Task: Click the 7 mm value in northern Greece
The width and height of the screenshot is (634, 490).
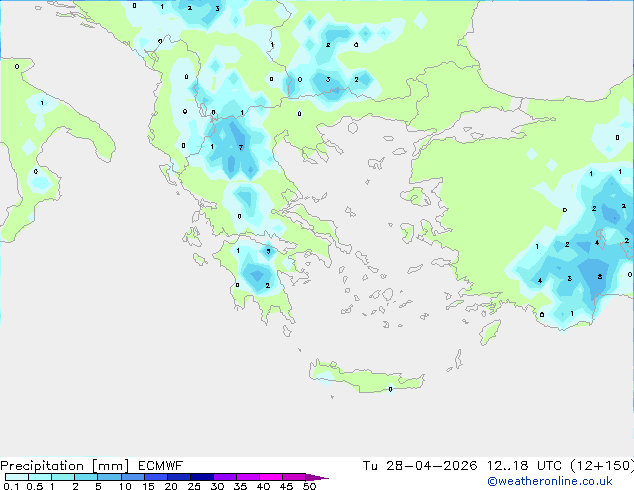Action: (241, 148)
